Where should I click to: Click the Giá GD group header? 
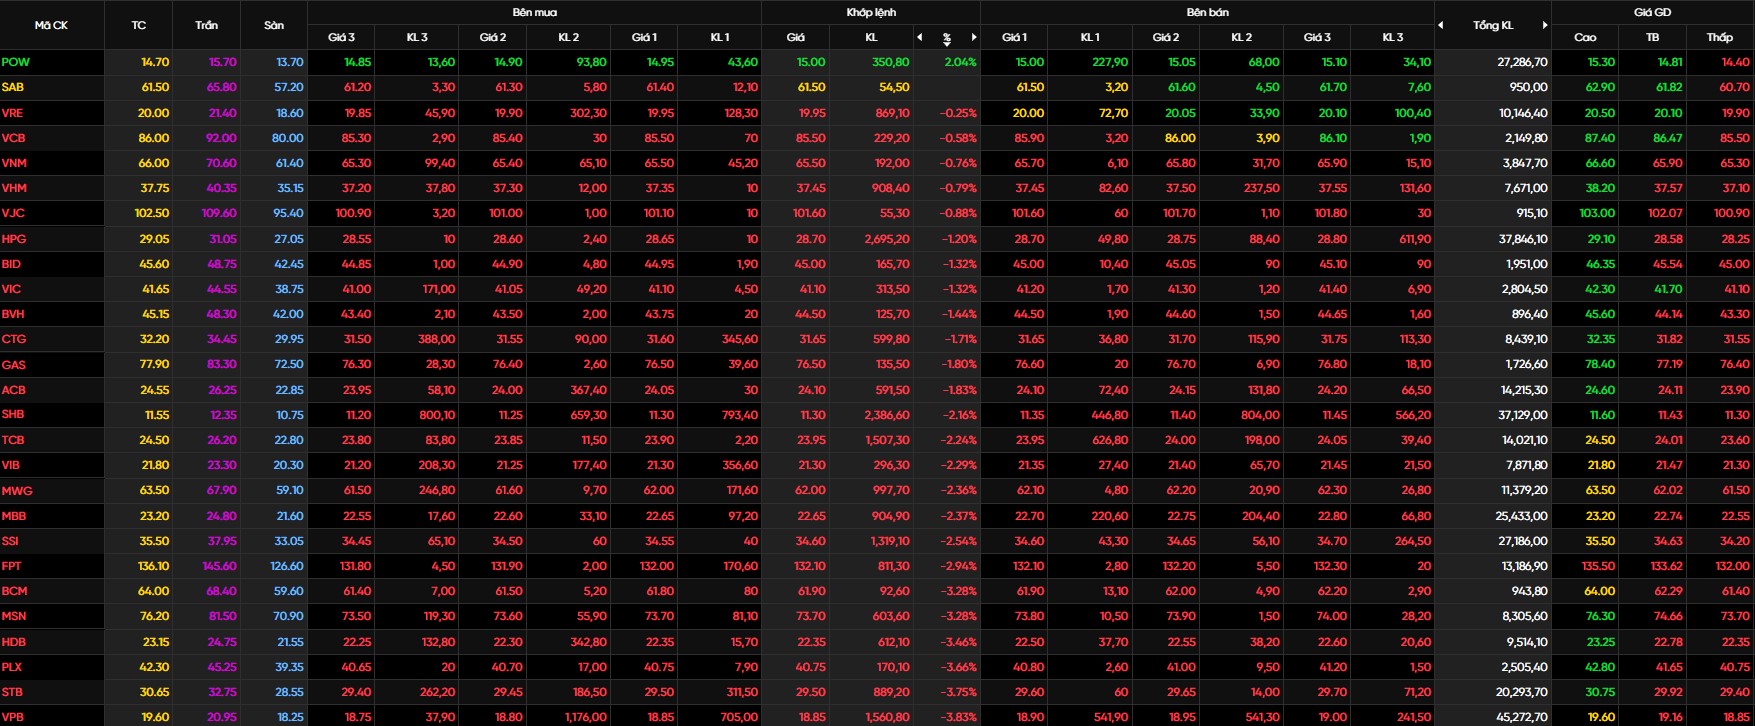[1652, 12]
